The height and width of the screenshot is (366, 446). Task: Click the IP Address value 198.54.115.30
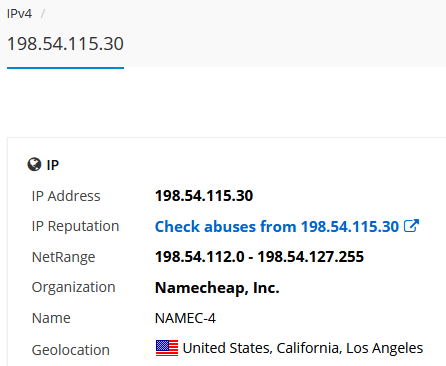tap(204, 196)
